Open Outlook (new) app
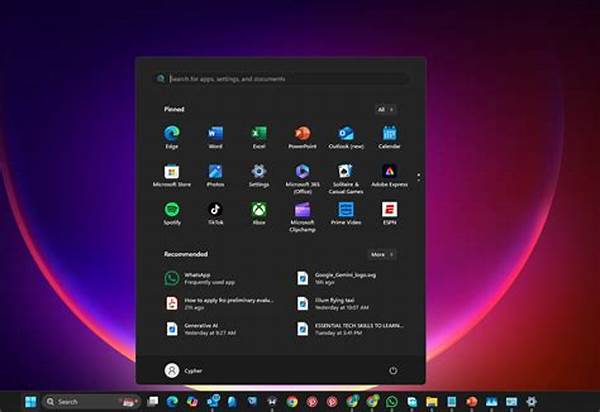Image resolution: width=600 pixels, height=412 pixels. click(x=346, y=137)
